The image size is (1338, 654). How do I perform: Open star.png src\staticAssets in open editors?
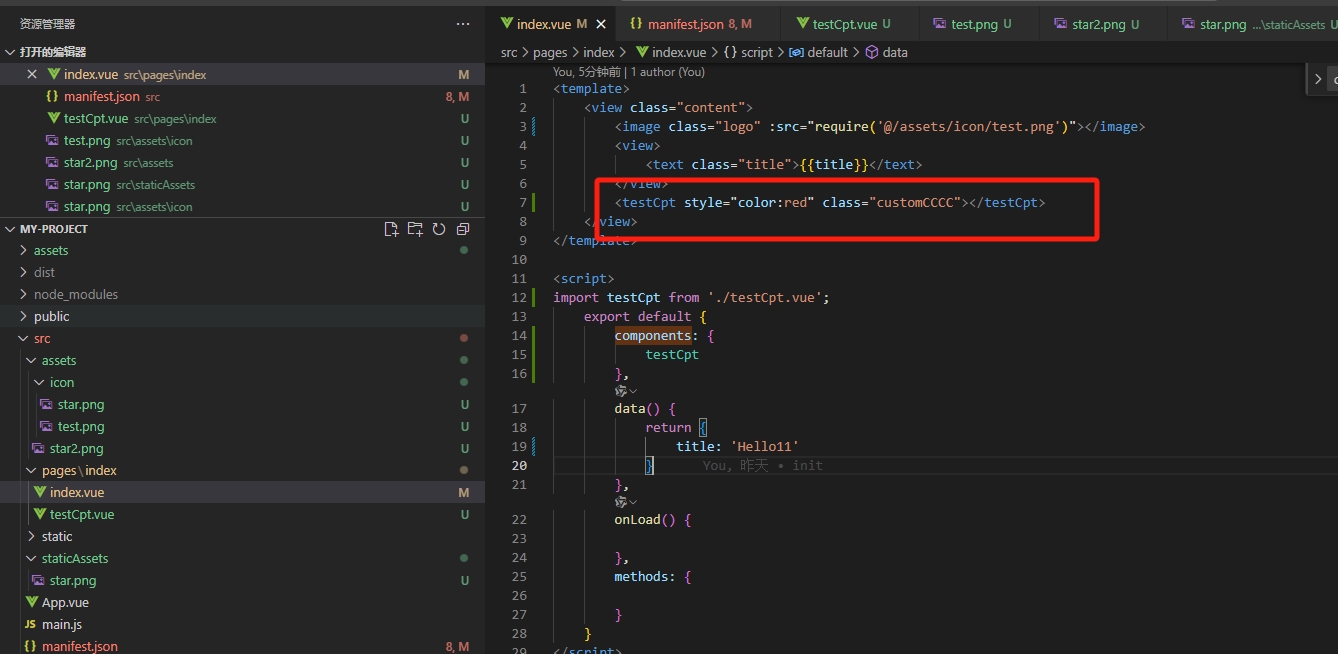click(x=242, y=185)
